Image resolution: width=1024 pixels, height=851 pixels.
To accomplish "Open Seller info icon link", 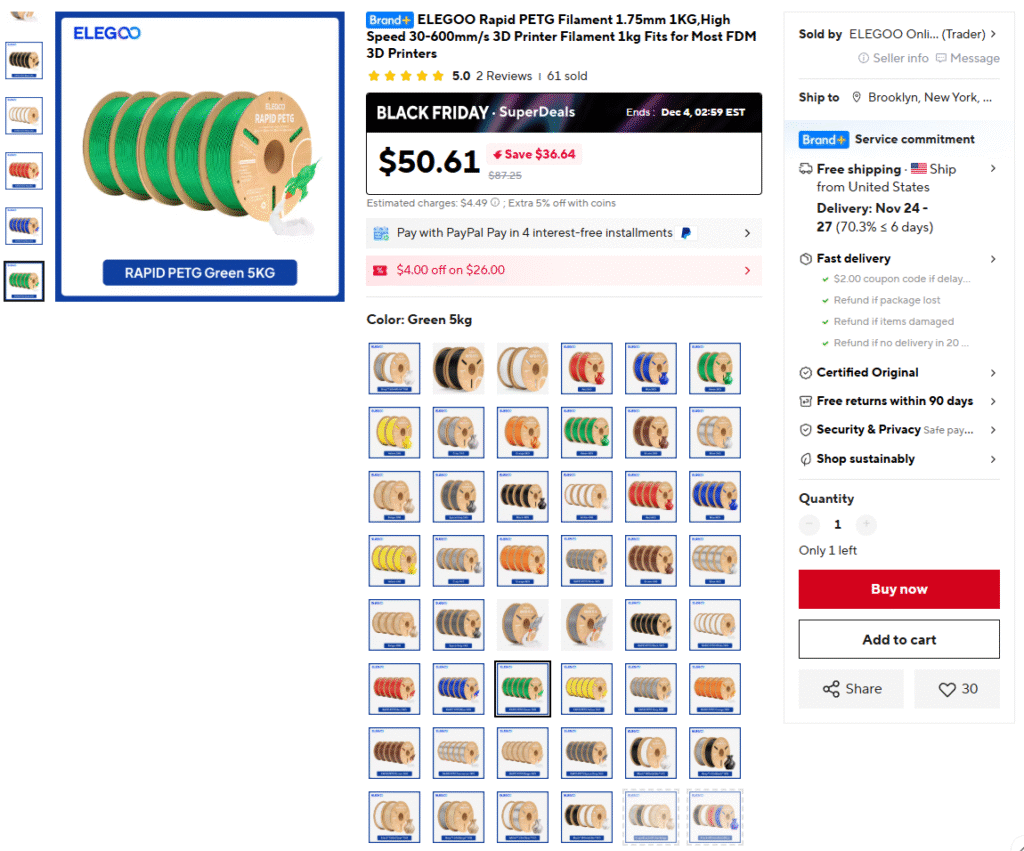I will tap(863, 58).
